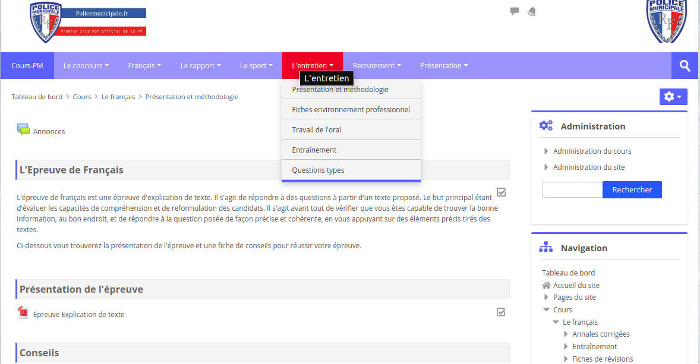This screenshot has width=700, height=364.
Task: Click the L'Epreuve de Français section heading
Action: click(x=71, y=170)
